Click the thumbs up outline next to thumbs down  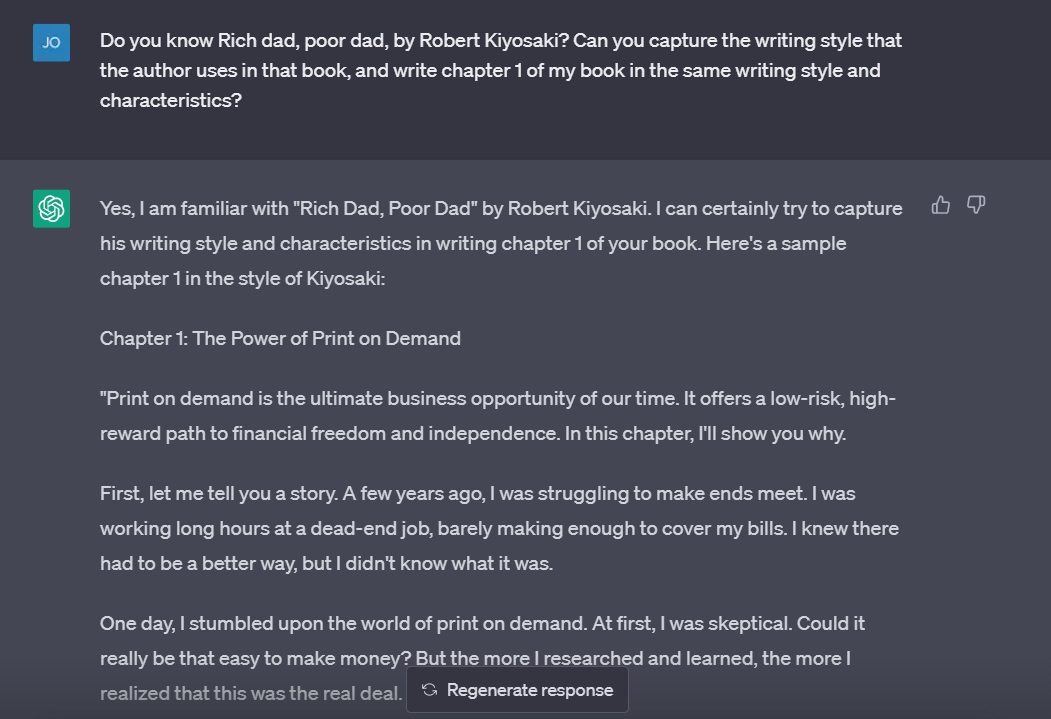click(940, 204)
